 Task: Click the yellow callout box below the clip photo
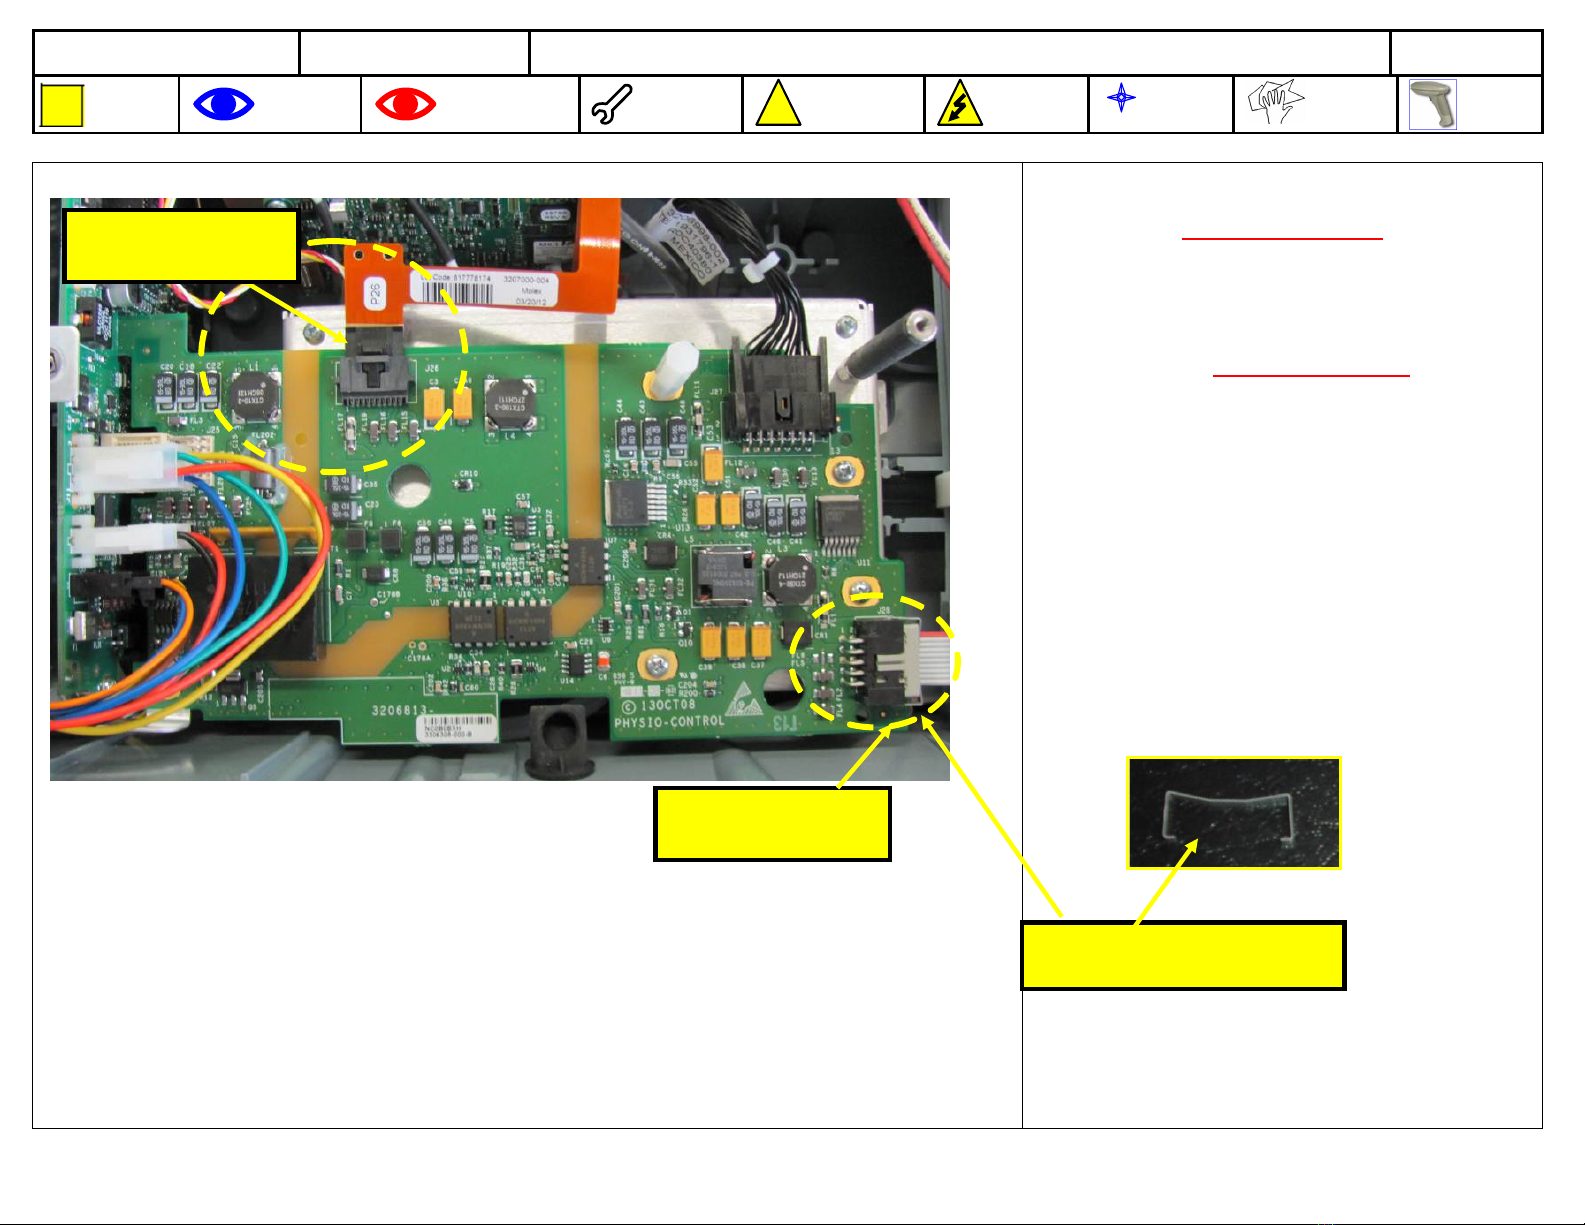(x=1183, y=956)
